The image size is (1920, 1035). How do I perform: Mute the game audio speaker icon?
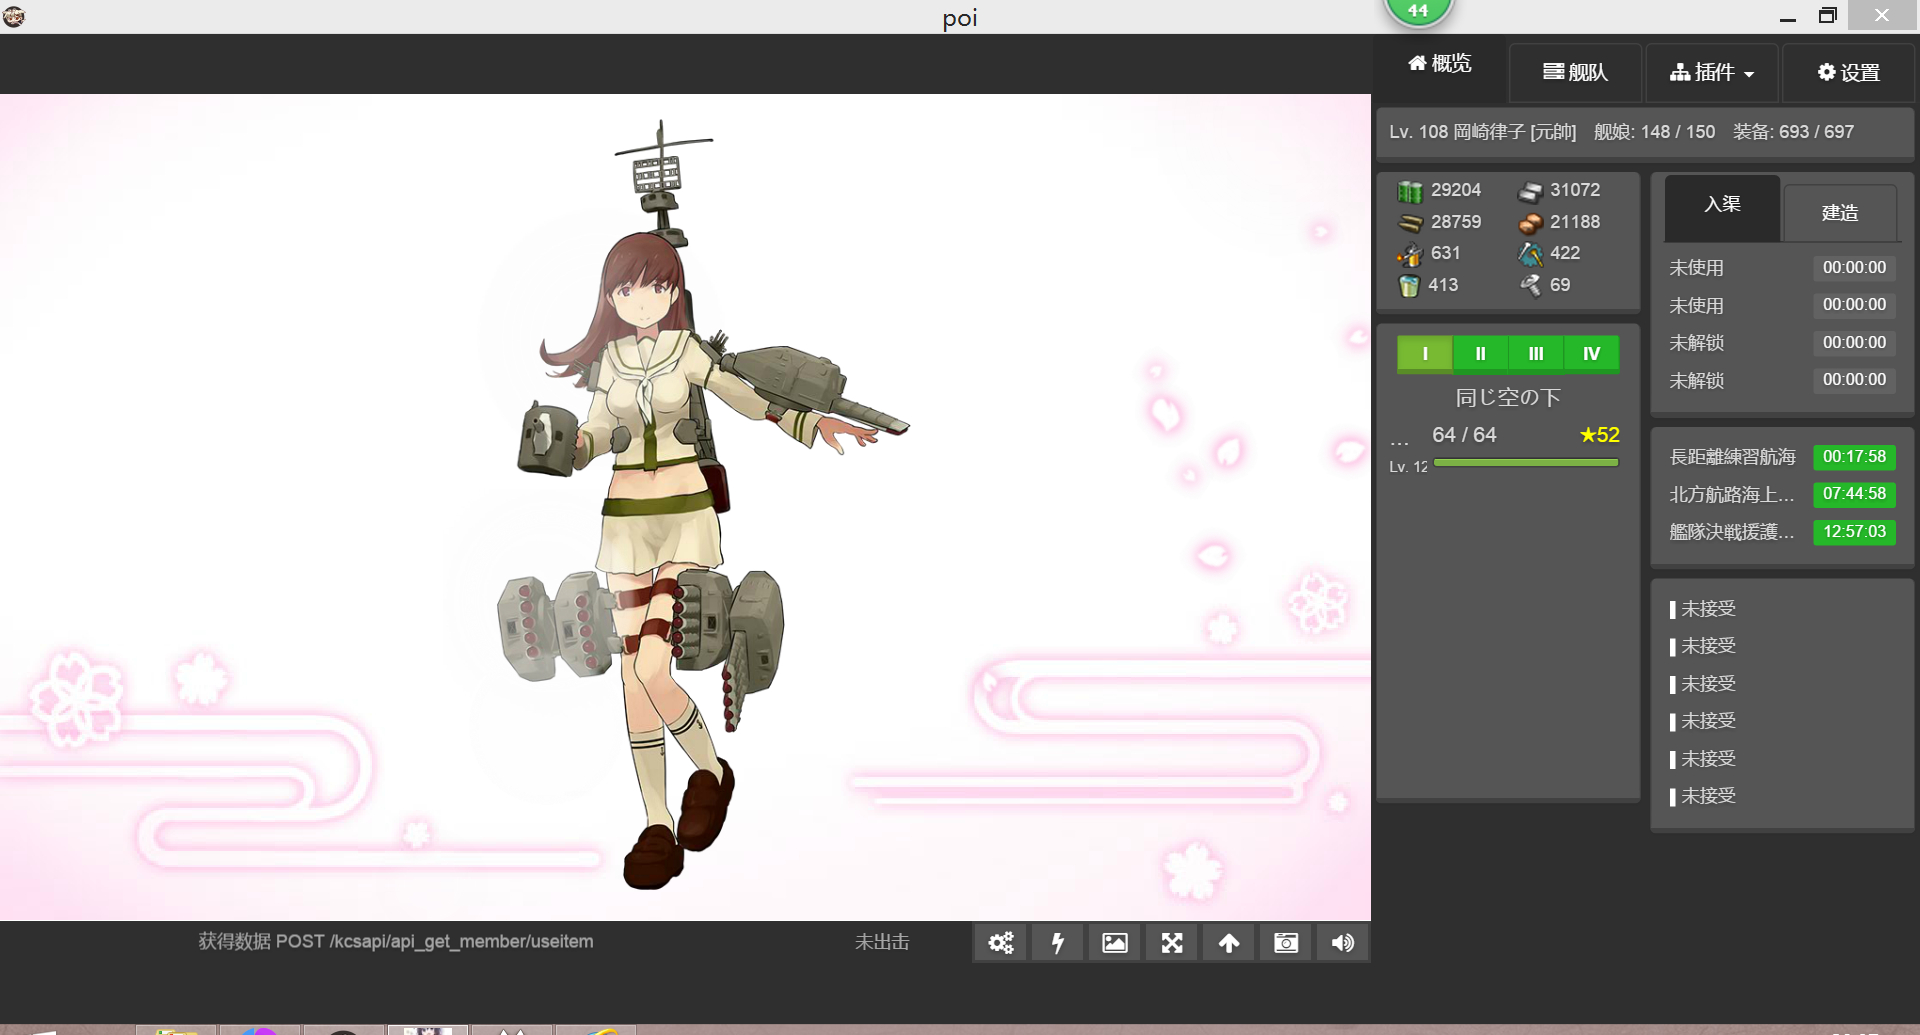pyautogui.click(x=1343, y=942)
